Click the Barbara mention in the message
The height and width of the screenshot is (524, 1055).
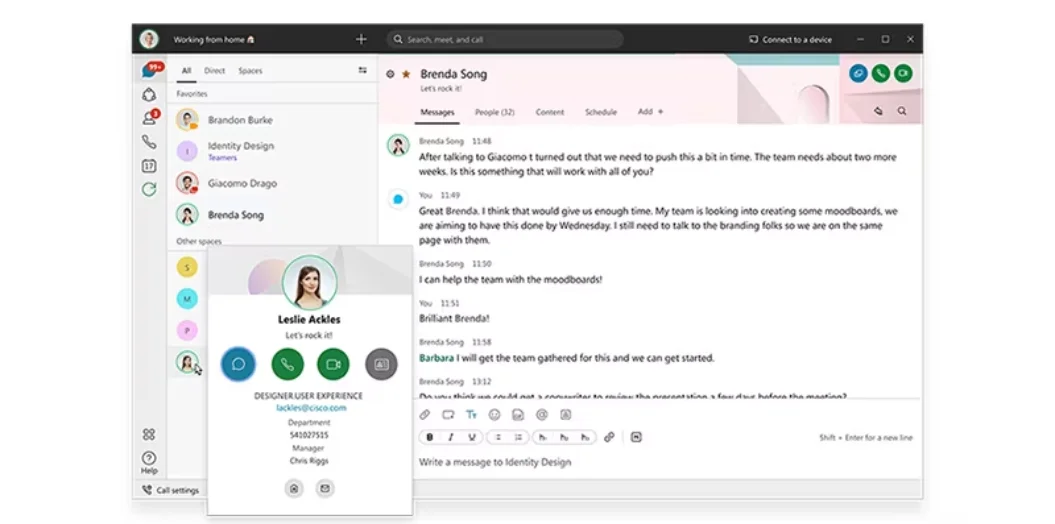pyautogui.click(x=436, y=358)
